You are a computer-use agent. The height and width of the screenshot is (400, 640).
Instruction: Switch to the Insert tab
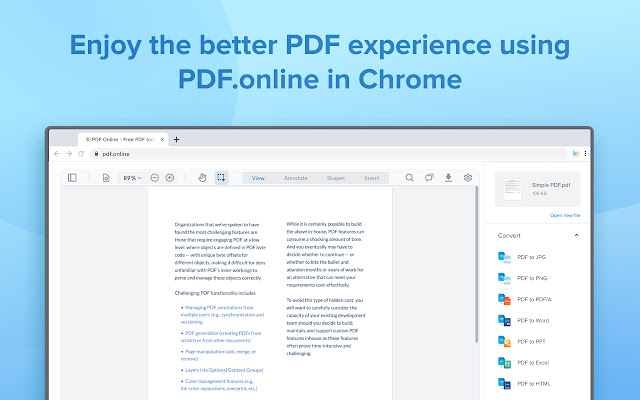[x=371, y=178]
